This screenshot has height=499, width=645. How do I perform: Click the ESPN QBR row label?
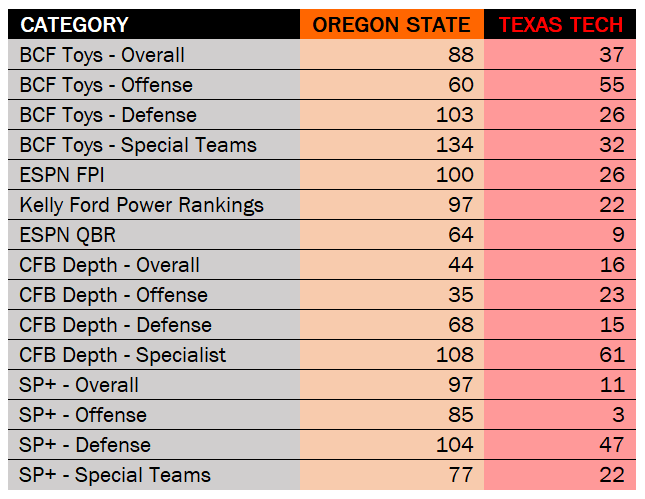(x=66, y=235)
